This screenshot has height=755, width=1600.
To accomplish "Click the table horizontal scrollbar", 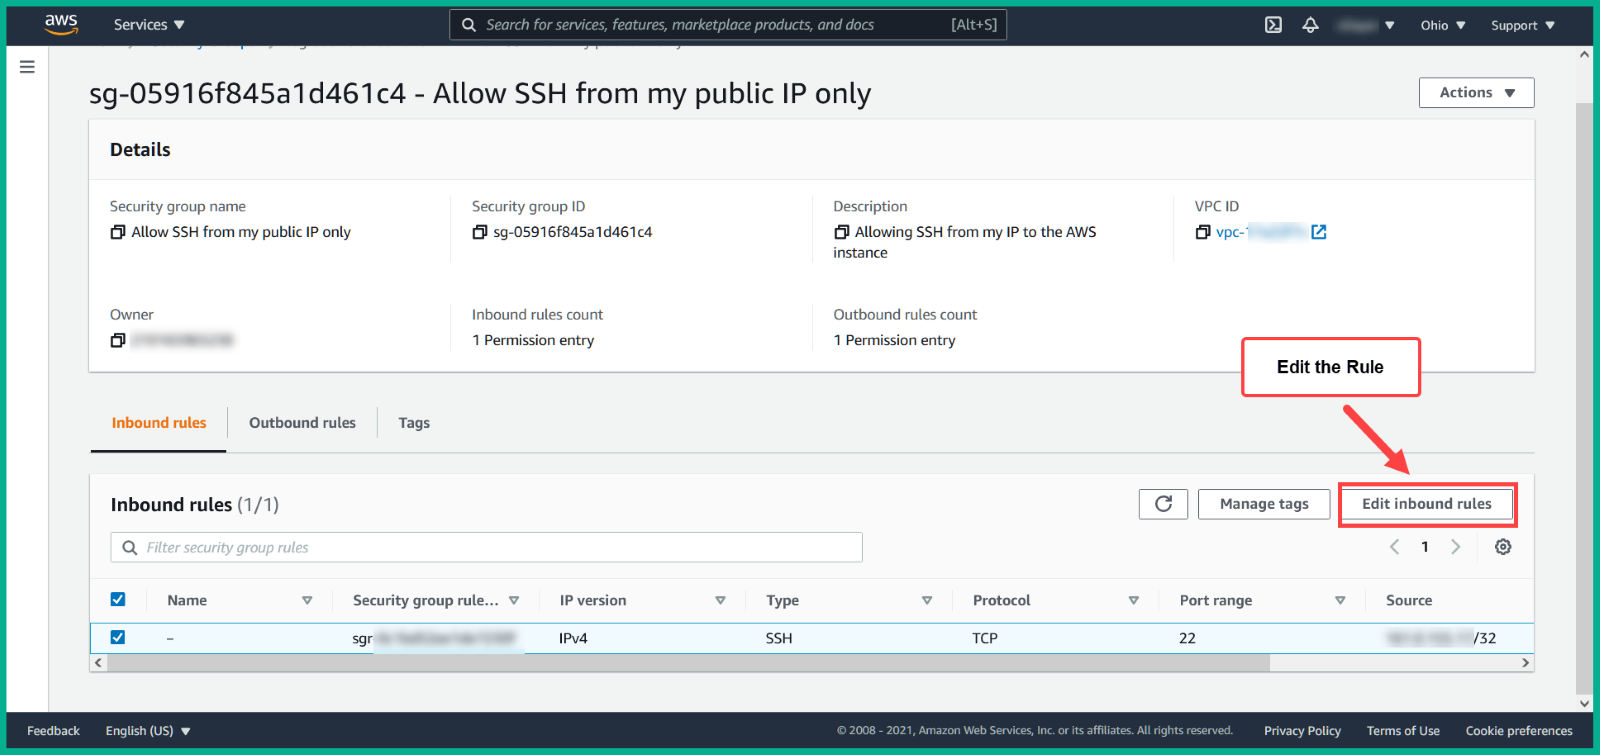I will click(688, 663).
